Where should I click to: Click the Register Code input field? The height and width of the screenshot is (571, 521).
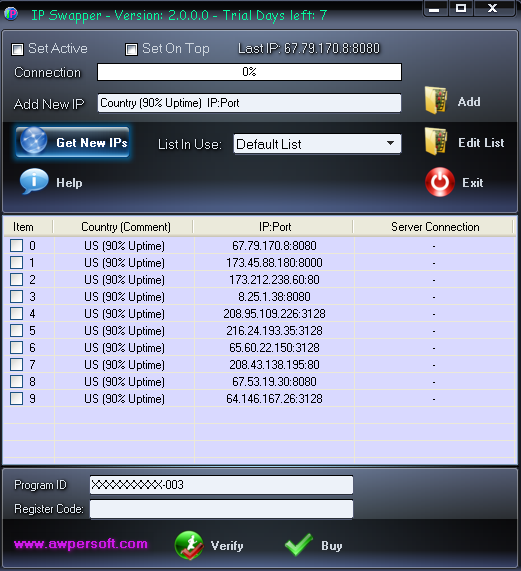pyautogui.click(x=221, y=509)
